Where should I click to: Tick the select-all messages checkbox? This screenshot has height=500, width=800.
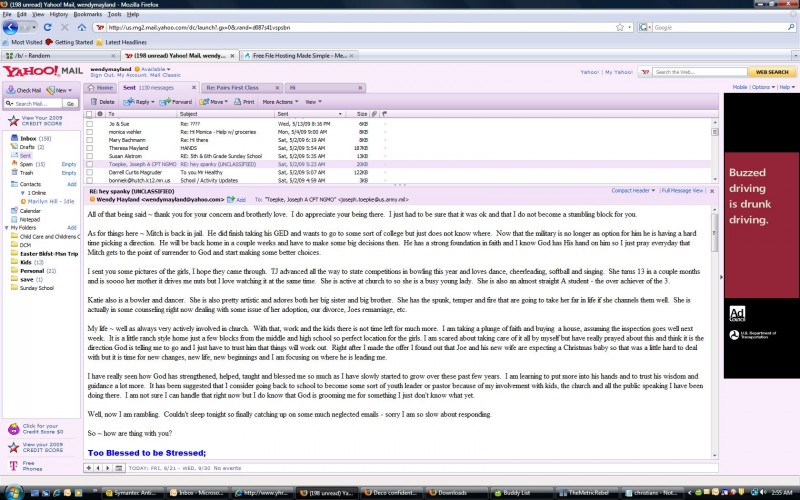click(89, 114)
